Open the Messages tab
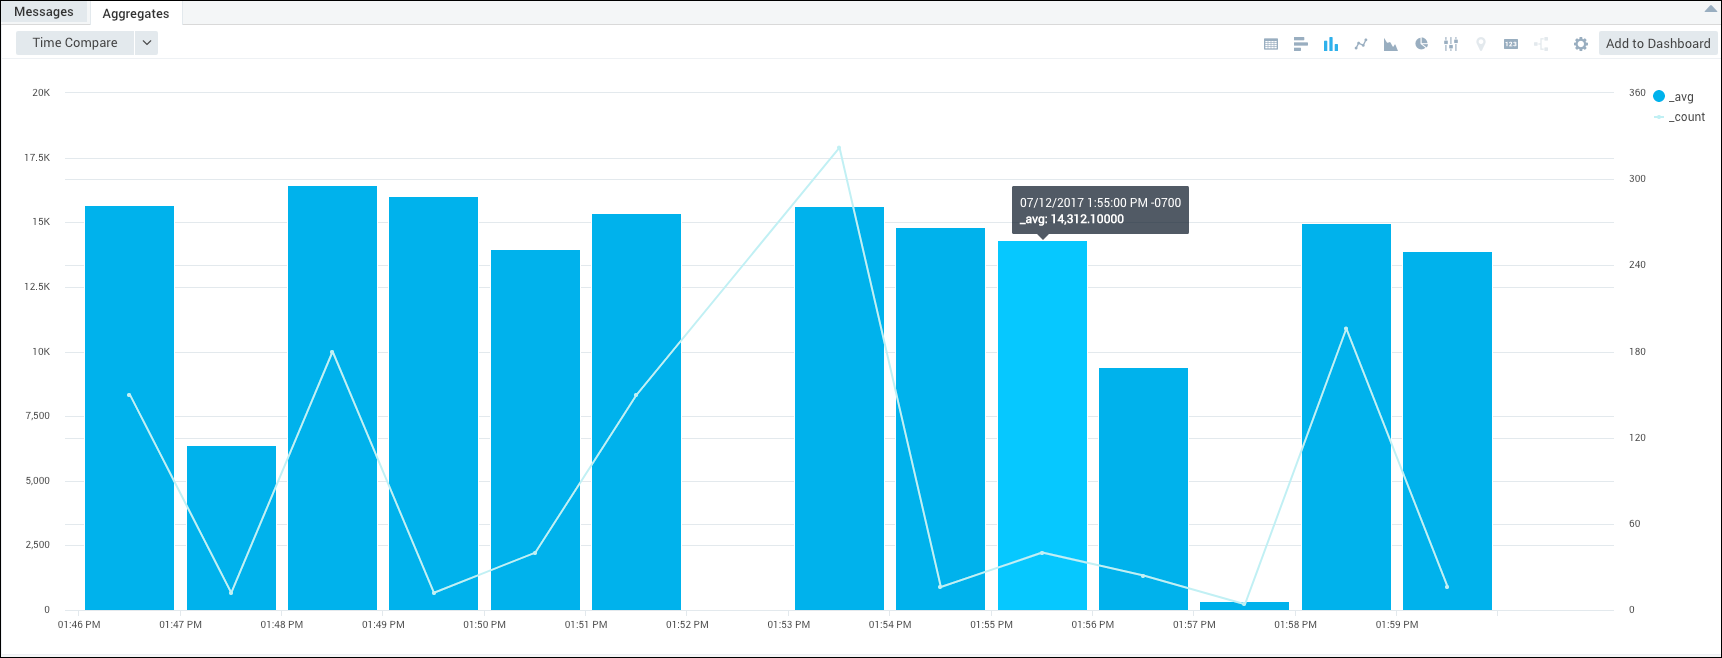1722x658 pixels. click(44, 12)
